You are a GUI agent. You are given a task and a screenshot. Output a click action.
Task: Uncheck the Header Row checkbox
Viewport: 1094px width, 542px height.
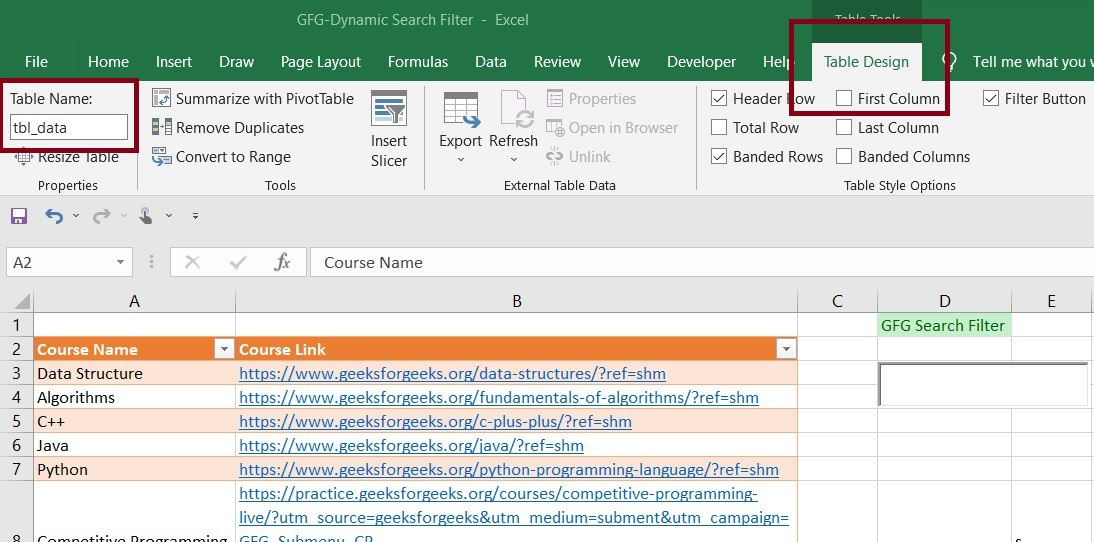point(719,98)
